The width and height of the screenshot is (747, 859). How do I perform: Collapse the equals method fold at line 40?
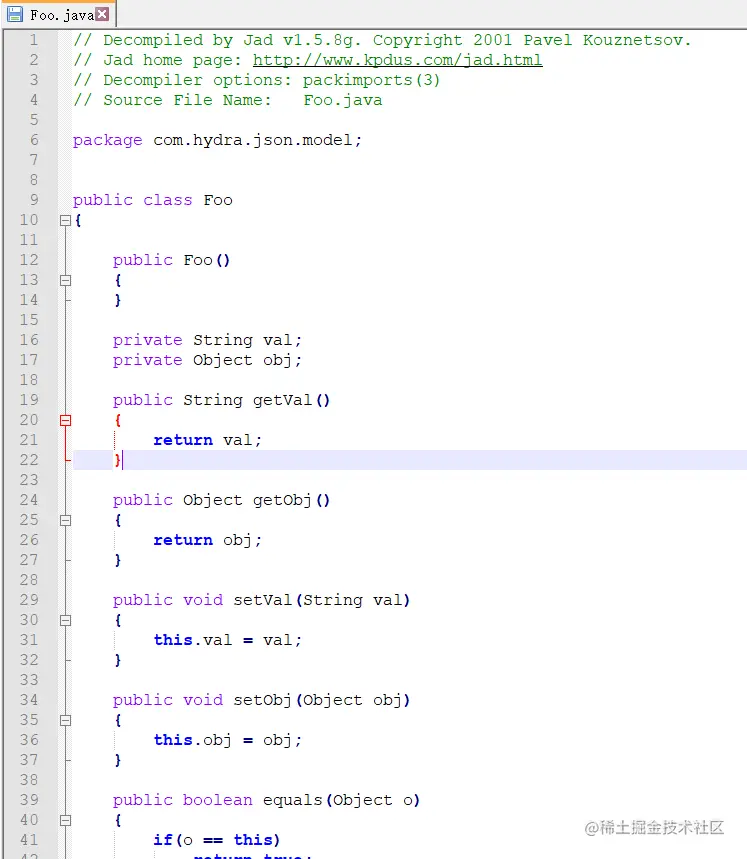click(x=65, y=820)
